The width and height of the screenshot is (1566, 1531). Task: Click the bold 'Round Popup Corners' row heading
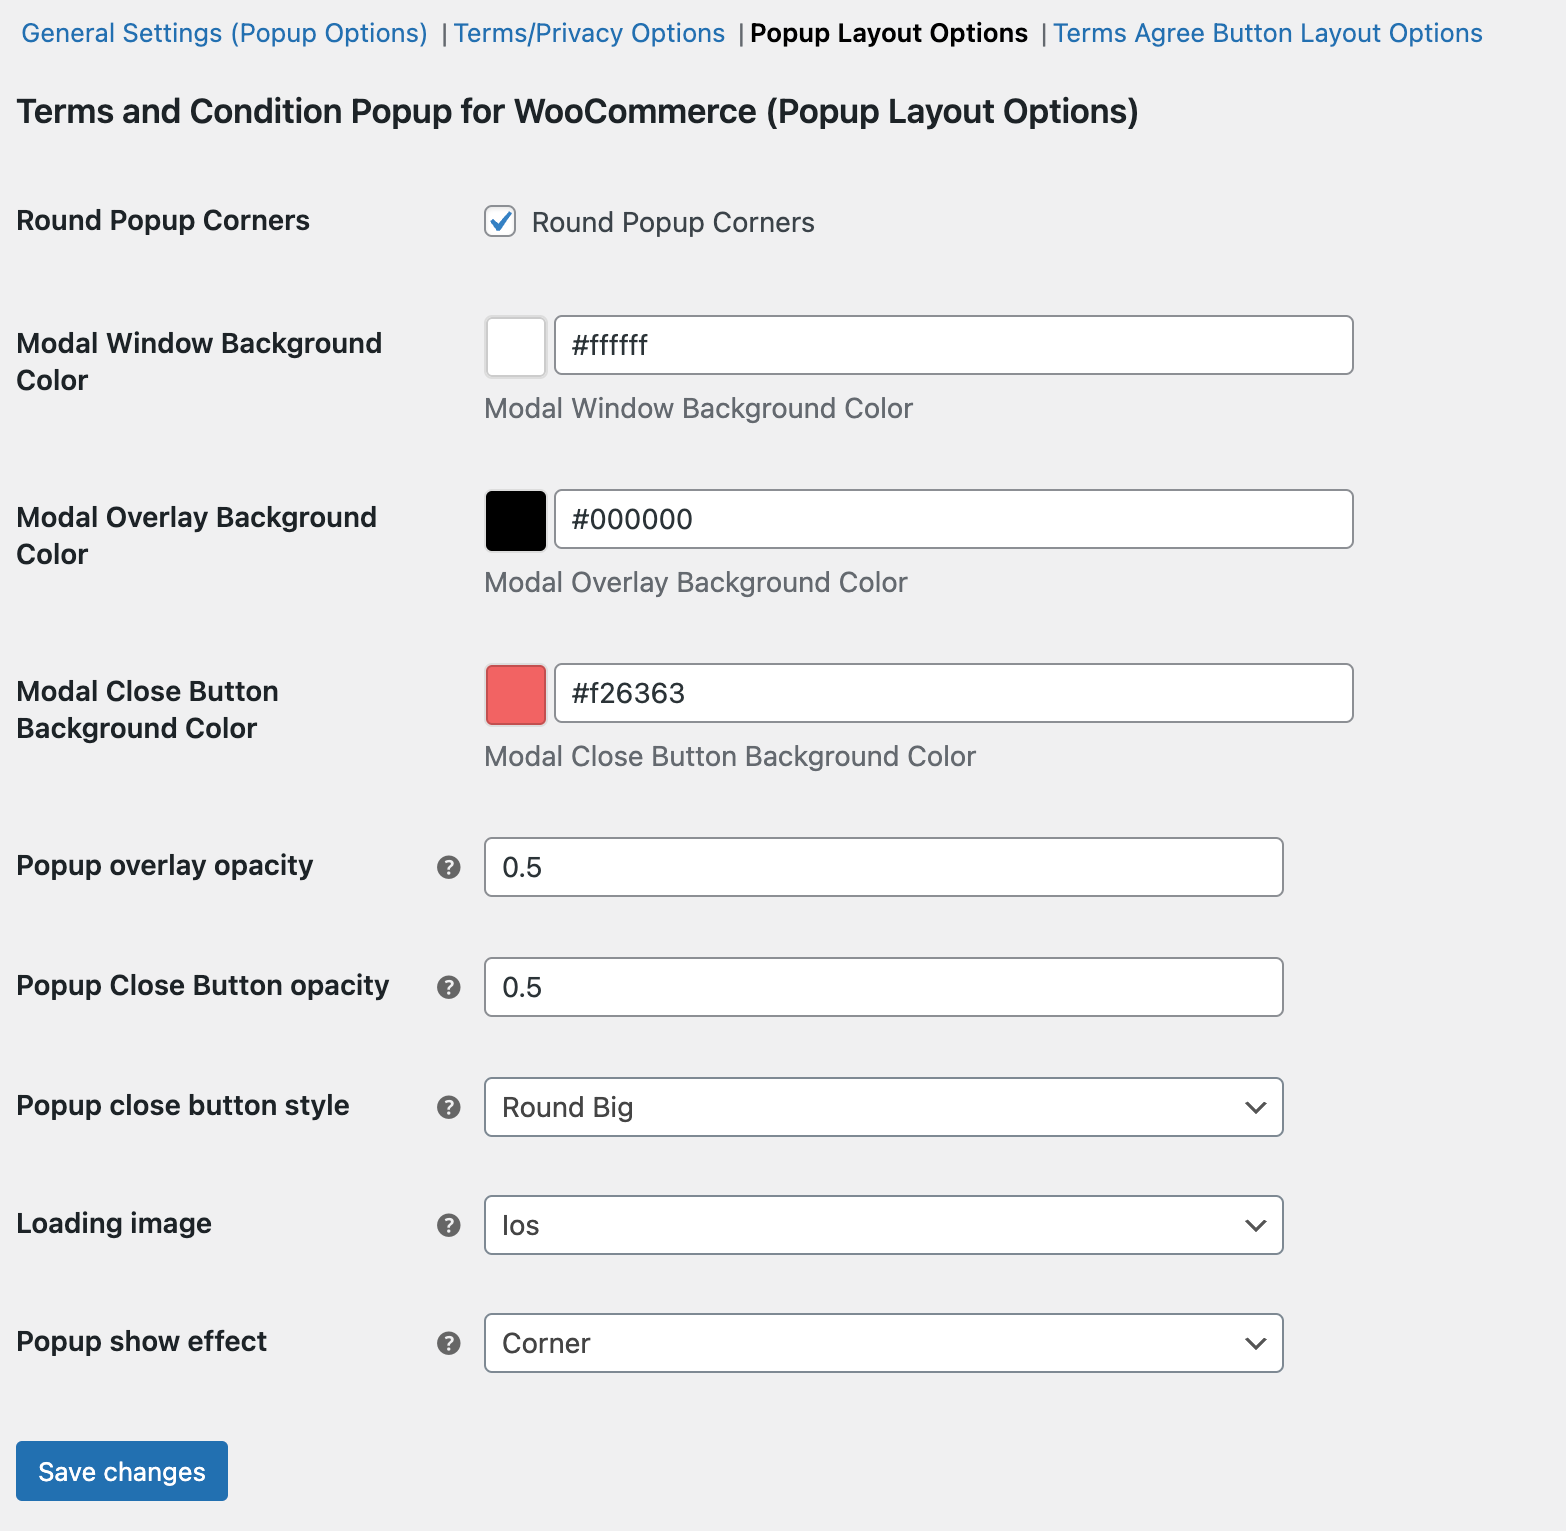pos(163,220)
